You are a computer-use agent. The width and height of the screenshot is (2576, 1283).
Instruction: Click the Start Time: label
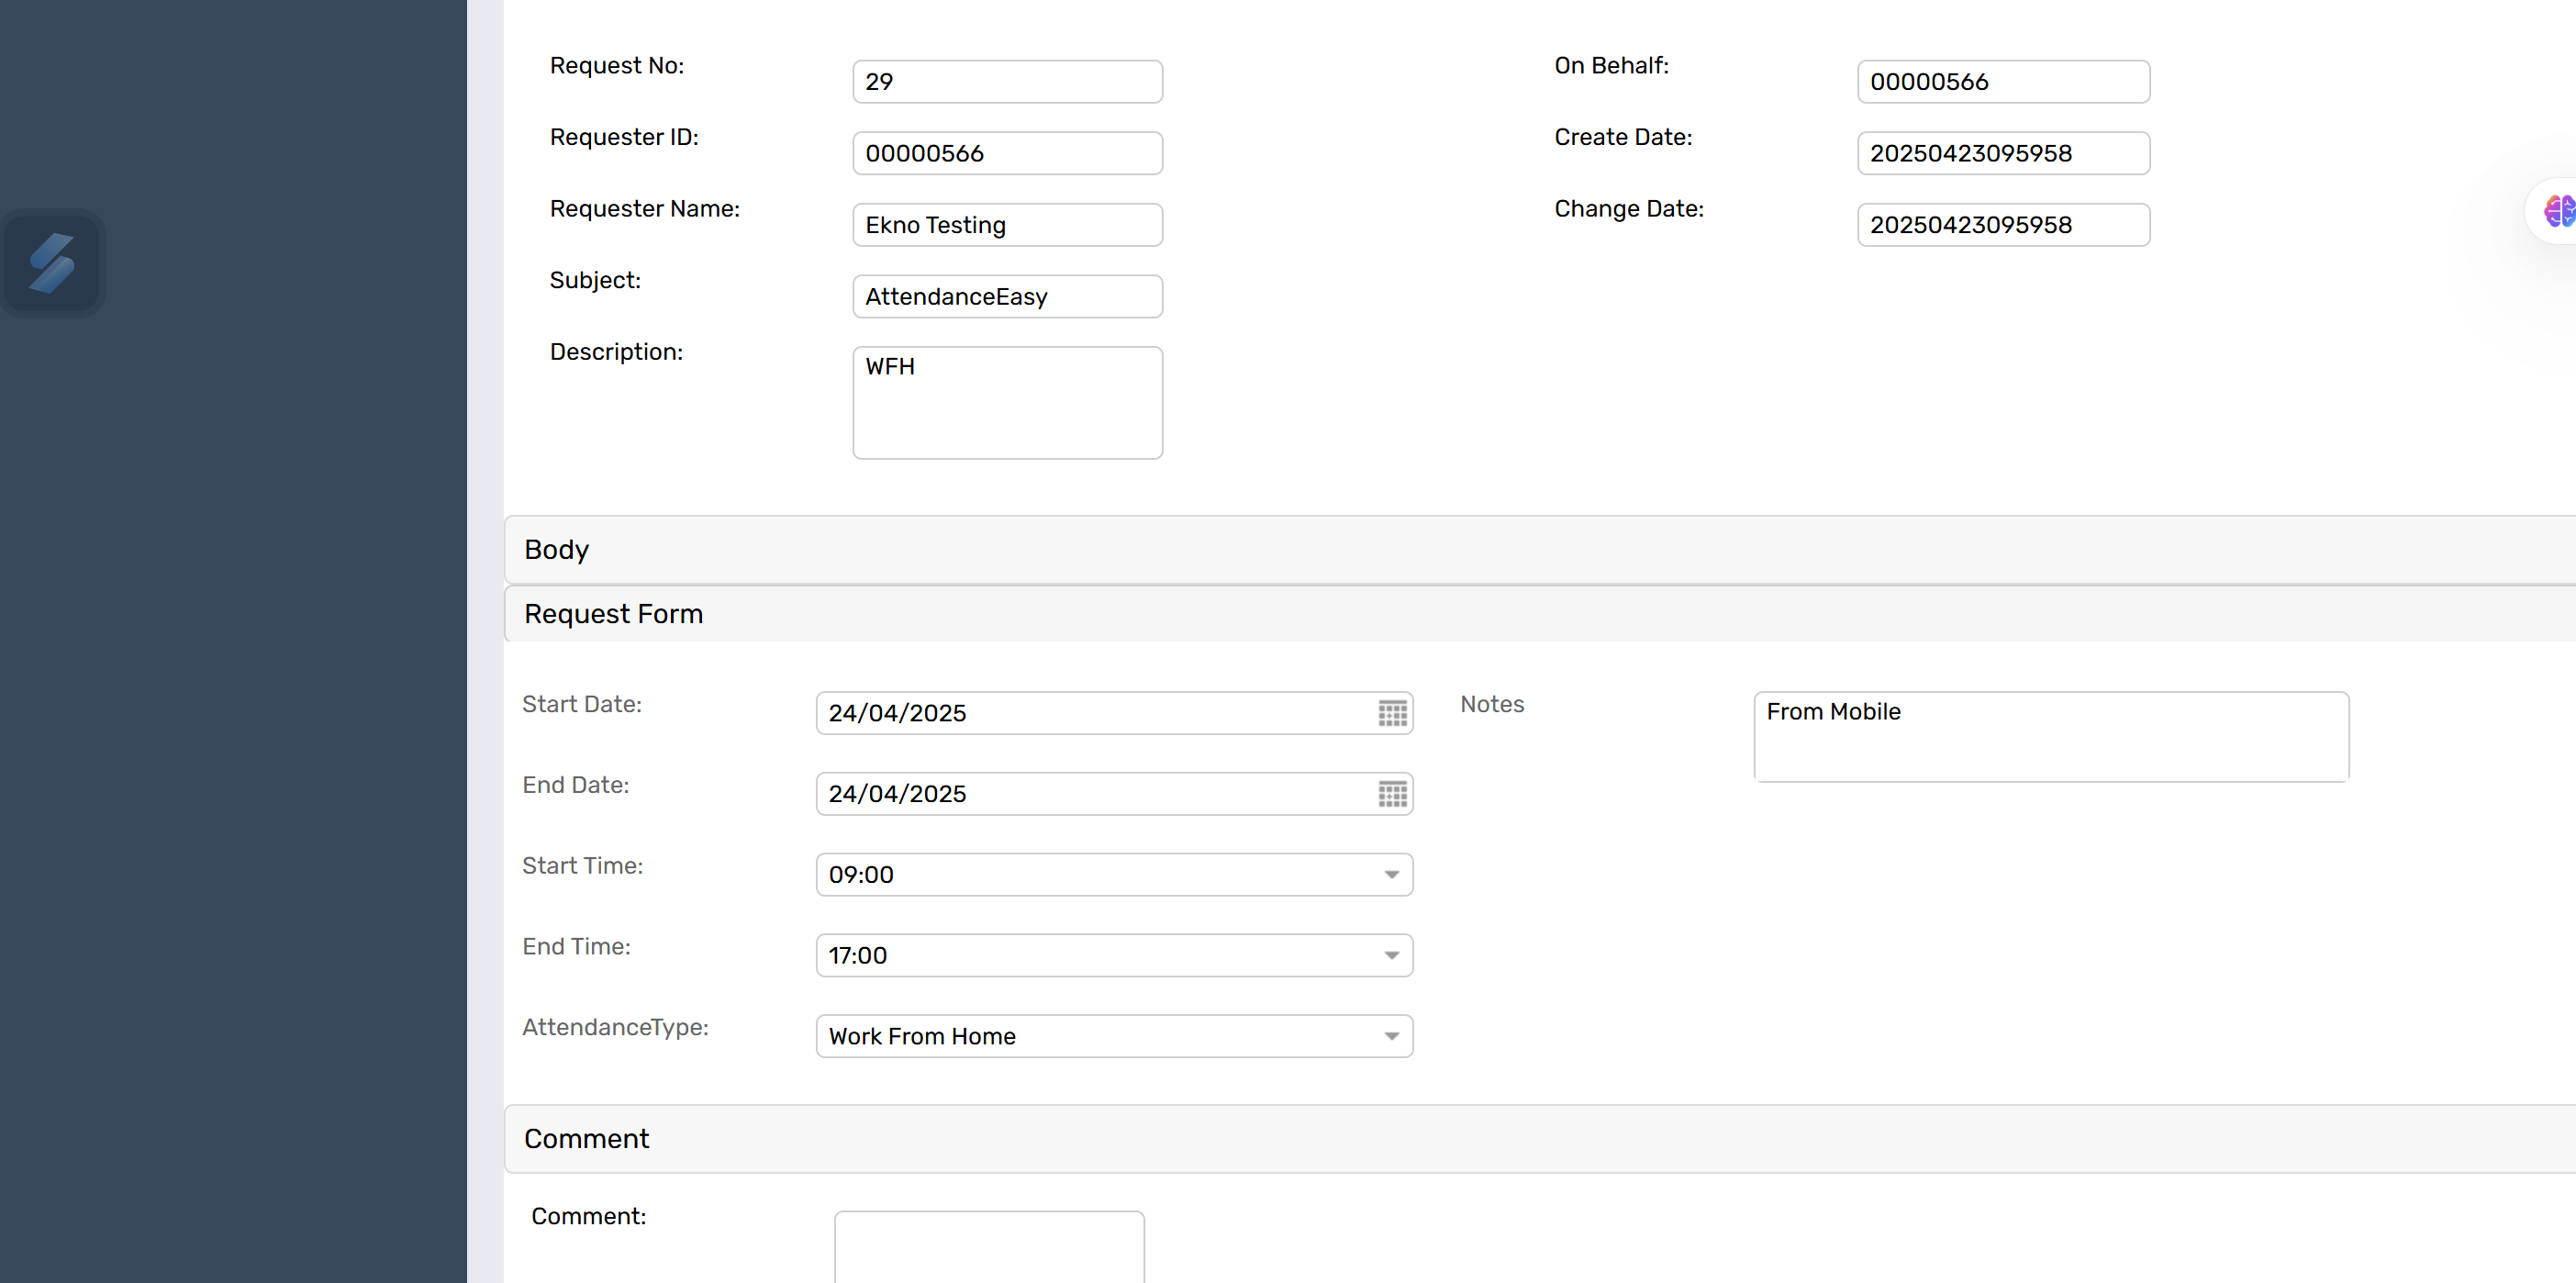coord(583,866)
